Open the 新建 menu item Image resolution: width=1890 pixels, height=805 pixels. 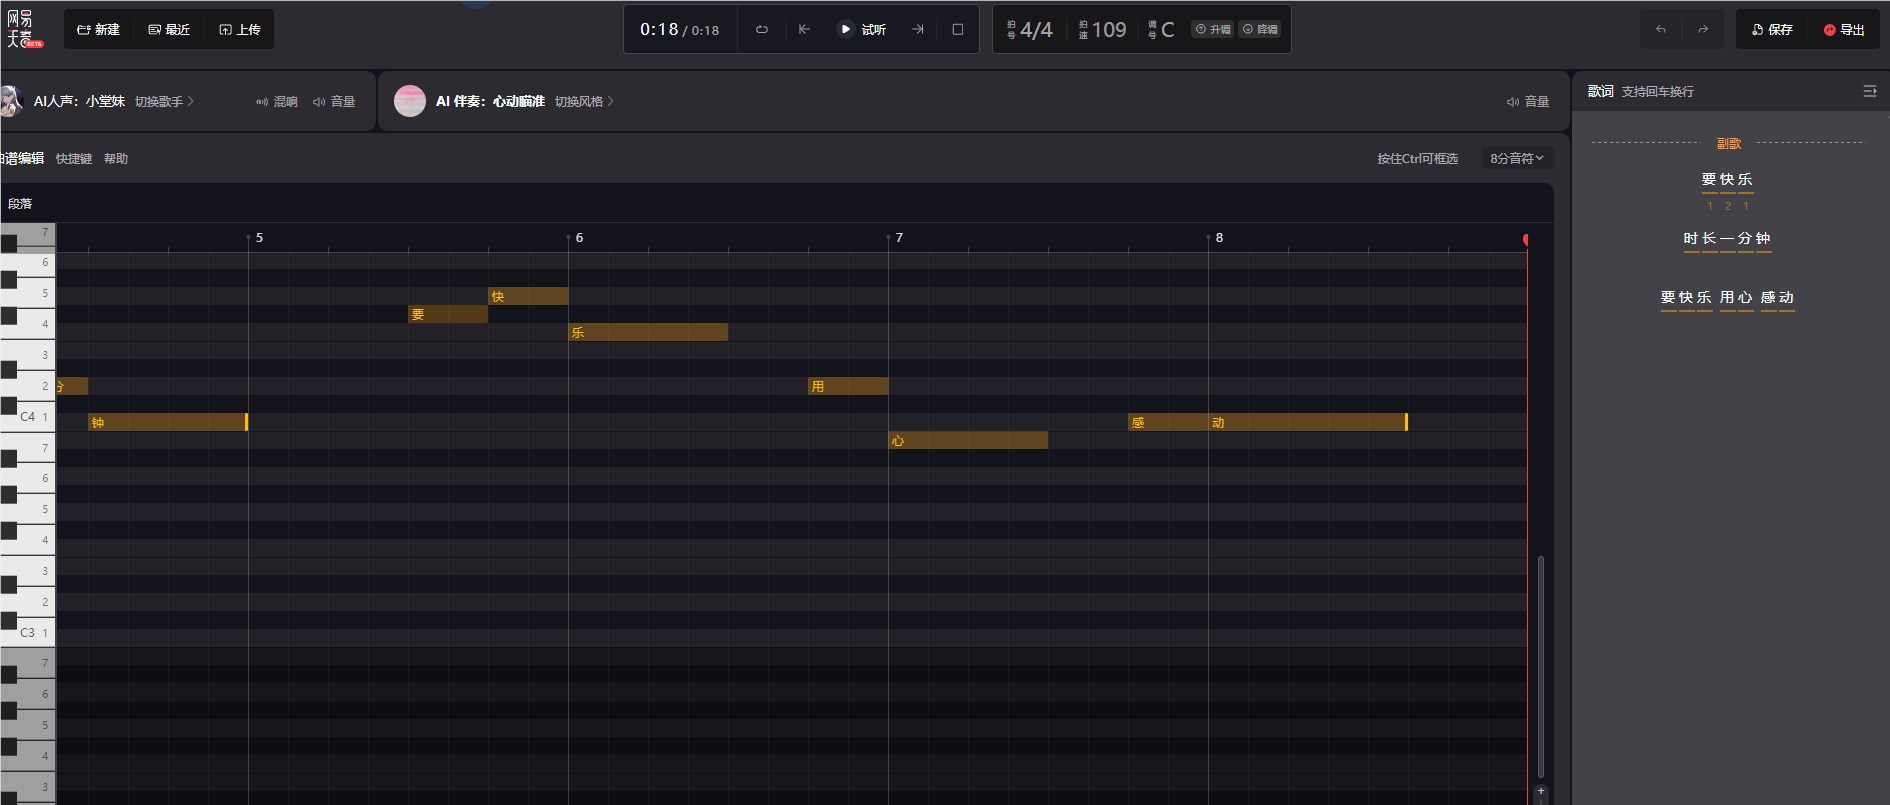tap(98, 30)
